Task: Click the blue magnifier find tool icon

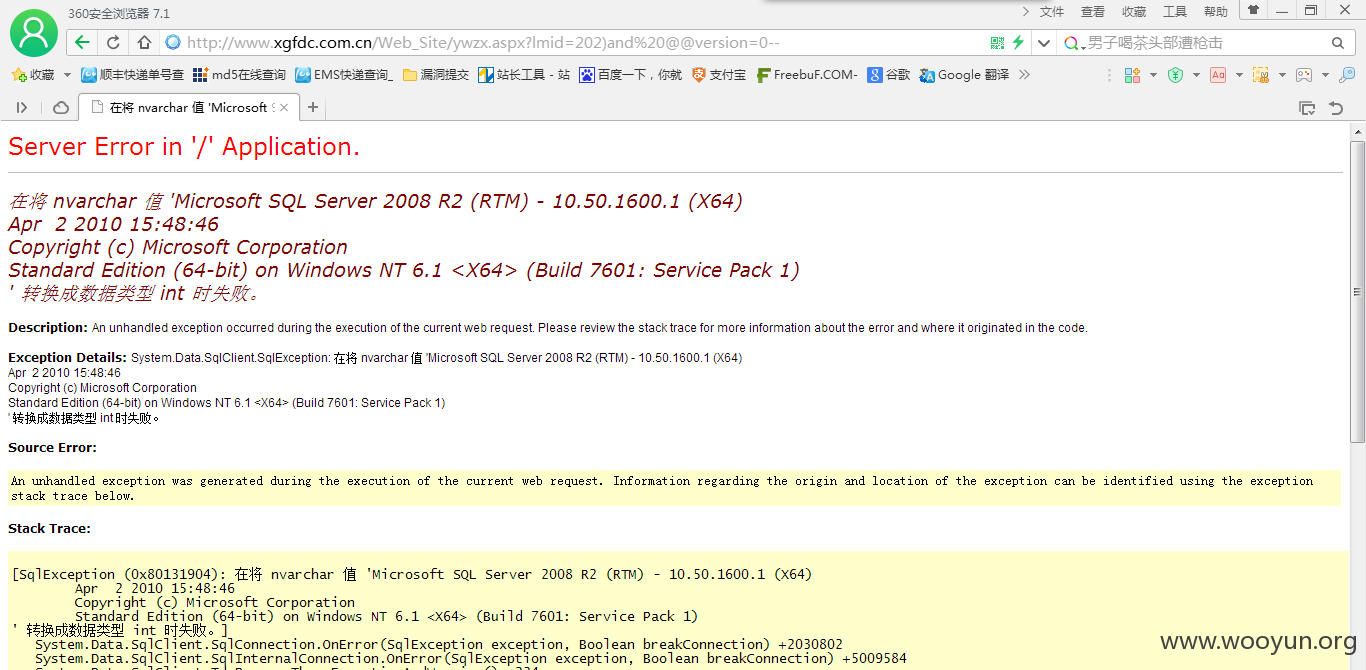Action: [1348, 75]
